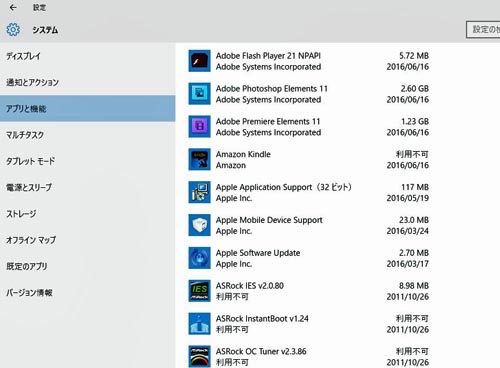Screen dimensions: 500x368
Task: Select the Apple Mobile Device Support name
Action: point(269,220)
